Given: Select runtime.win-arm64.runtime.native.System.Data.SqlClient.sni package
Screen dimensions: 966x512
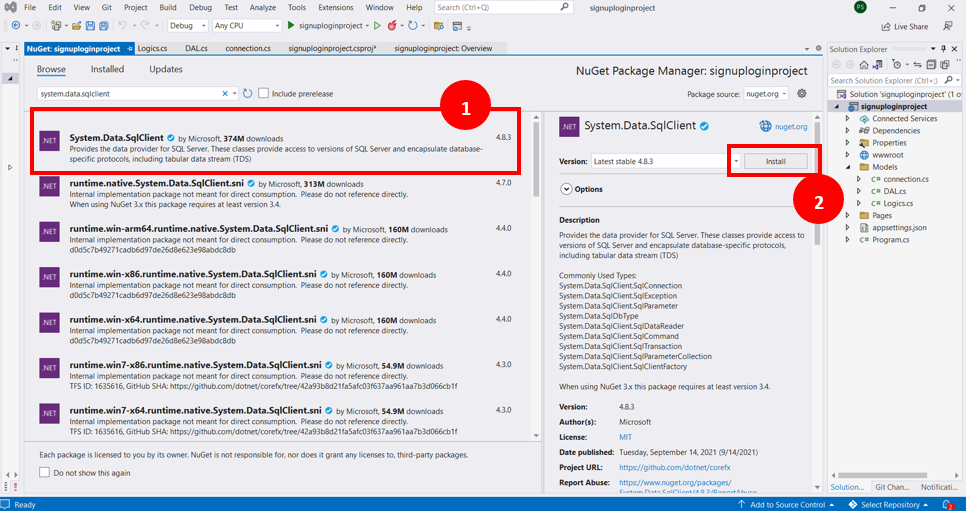Looking at the screenshot, I should [x=276, y=239].
